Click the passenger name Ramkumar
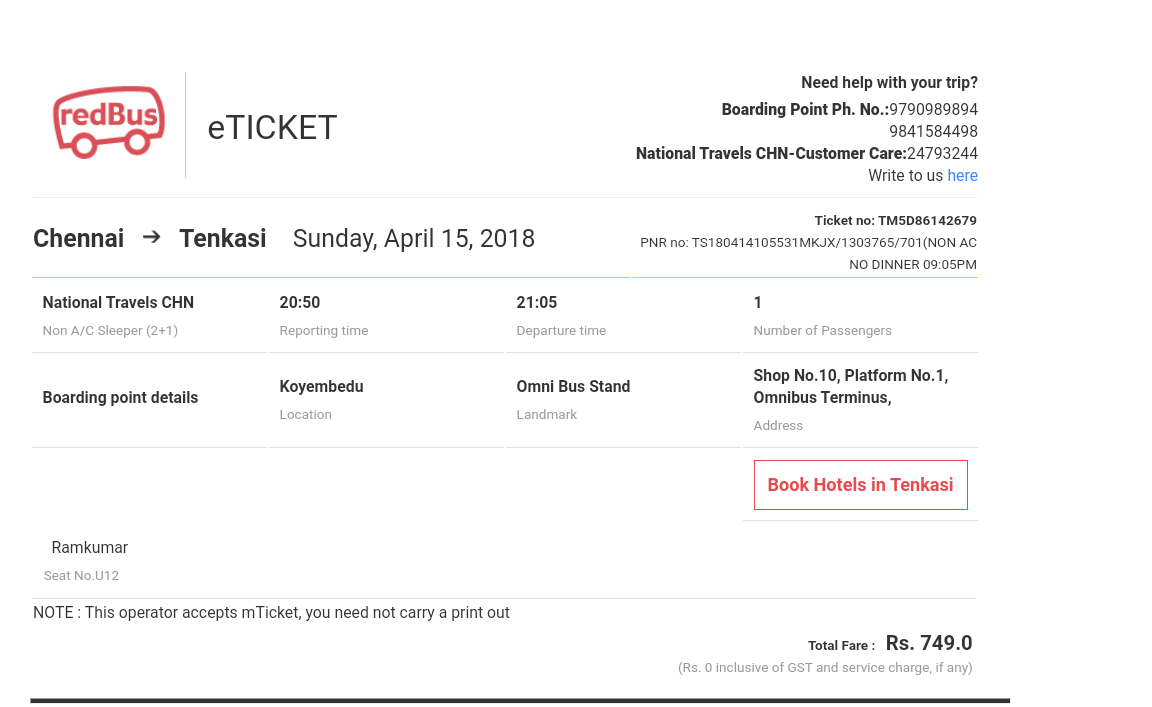Image resolution: width=1152 pixels, height=707 pixels. pos(90,548)
